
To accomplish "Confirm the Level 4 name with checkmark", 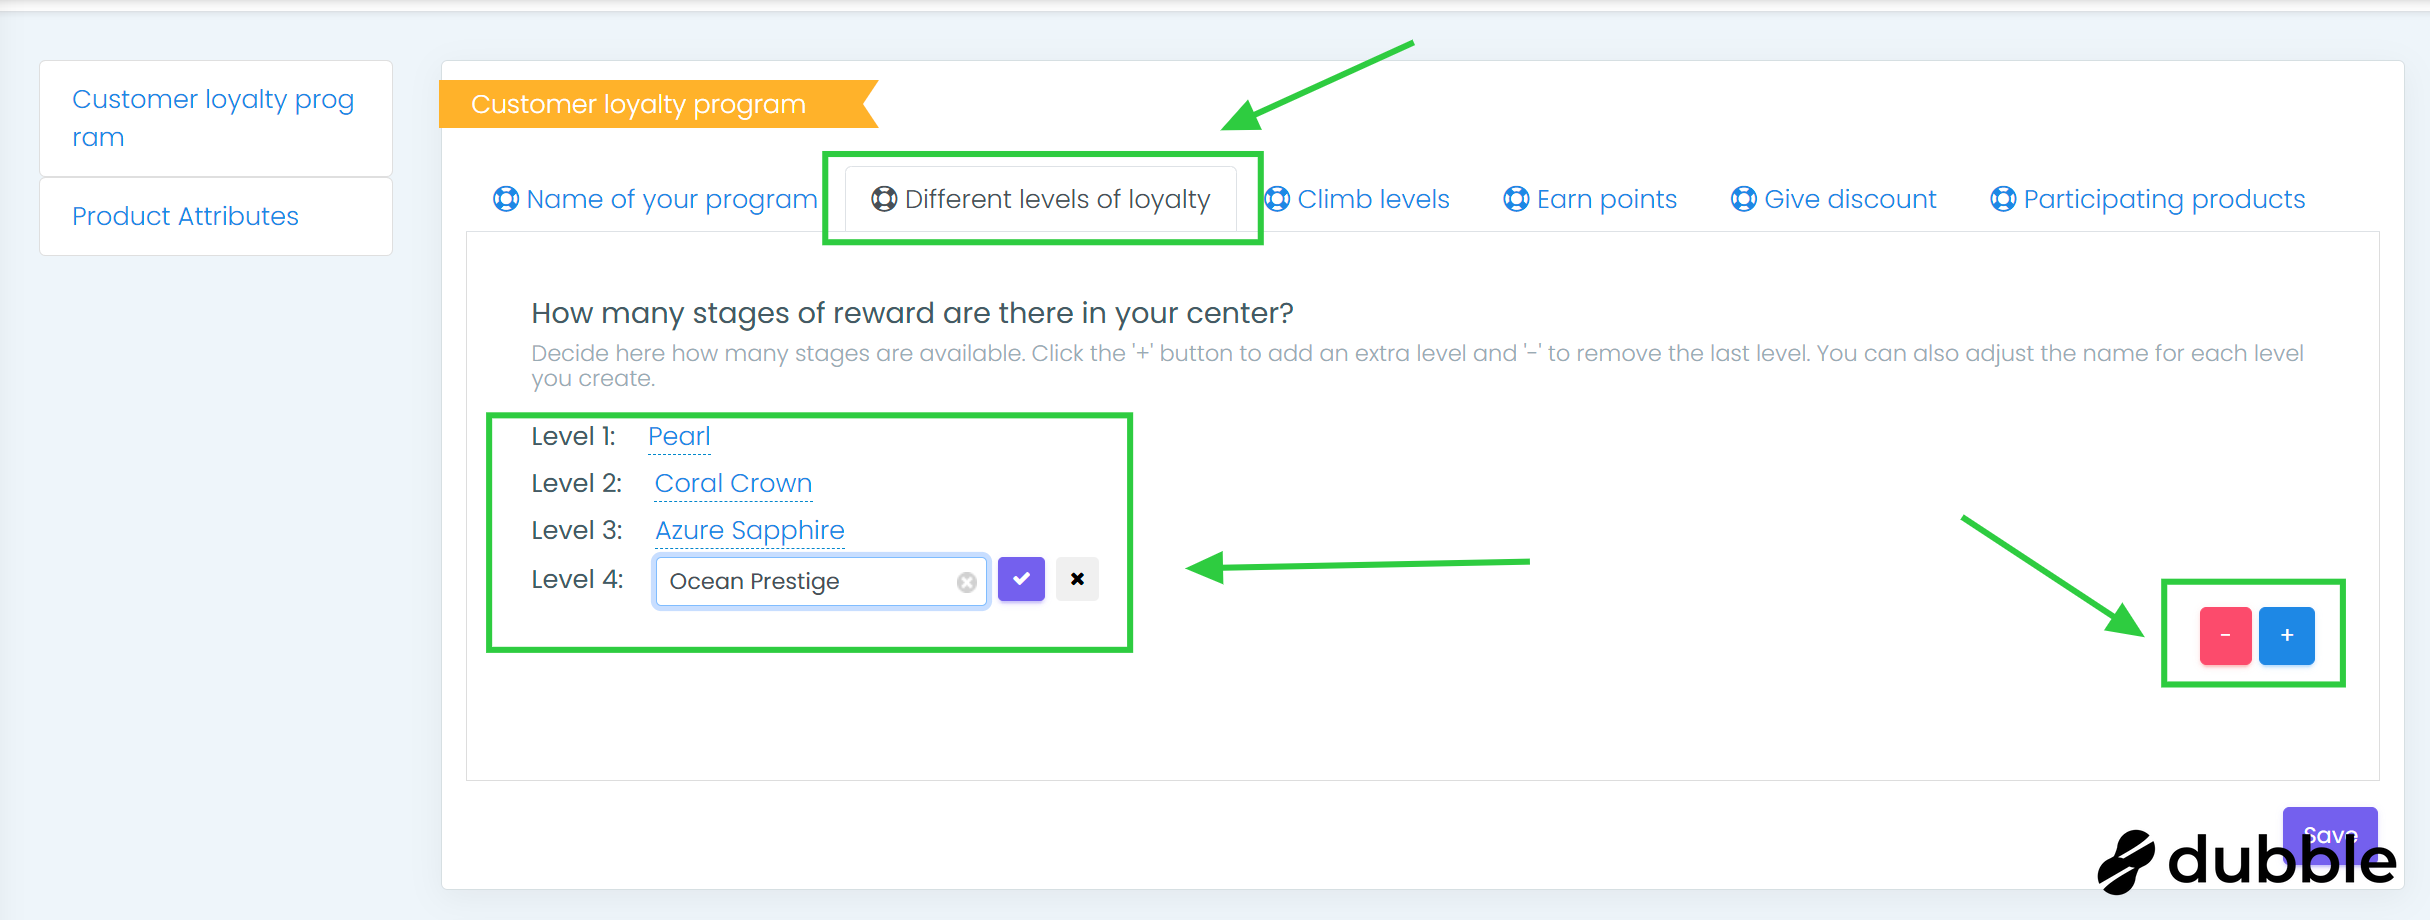I will (1021, 579).
